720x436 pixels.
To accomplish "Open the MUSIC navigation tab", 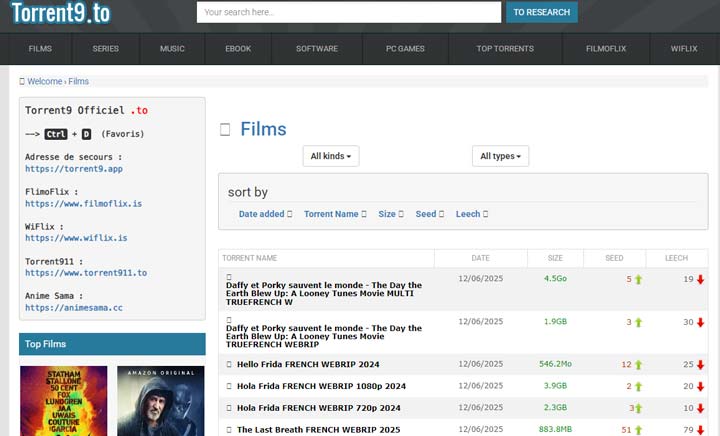I will 172,49.
